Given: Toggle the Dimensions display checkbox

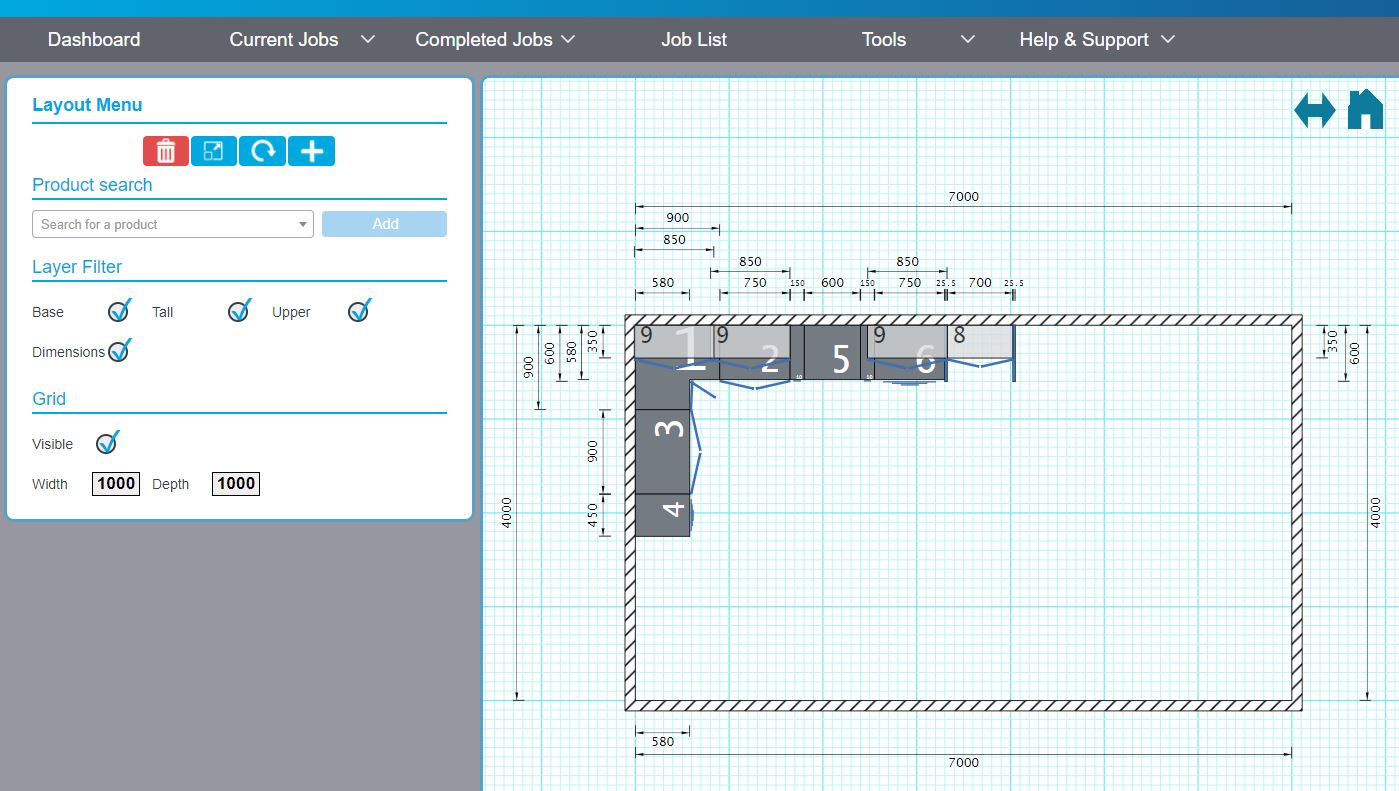Looking at the screenshot, I should coord(120,350).
